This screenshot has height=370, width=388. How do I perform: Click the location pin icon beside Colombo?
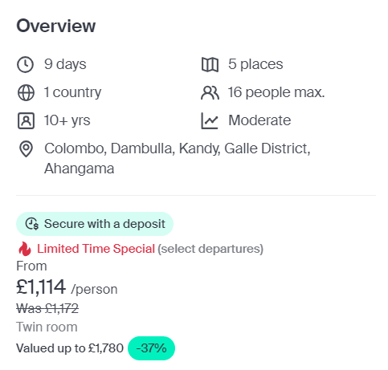click(26, 149)
